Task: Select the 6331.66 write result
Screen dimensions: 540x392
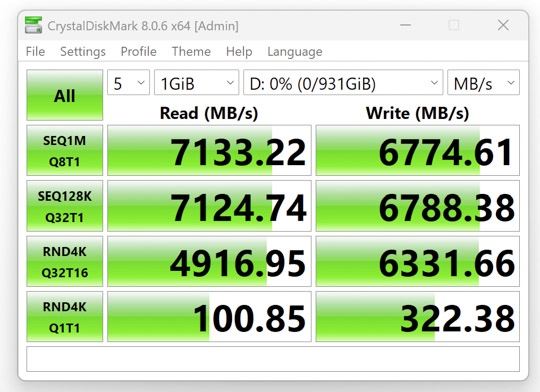Action: 417,261
